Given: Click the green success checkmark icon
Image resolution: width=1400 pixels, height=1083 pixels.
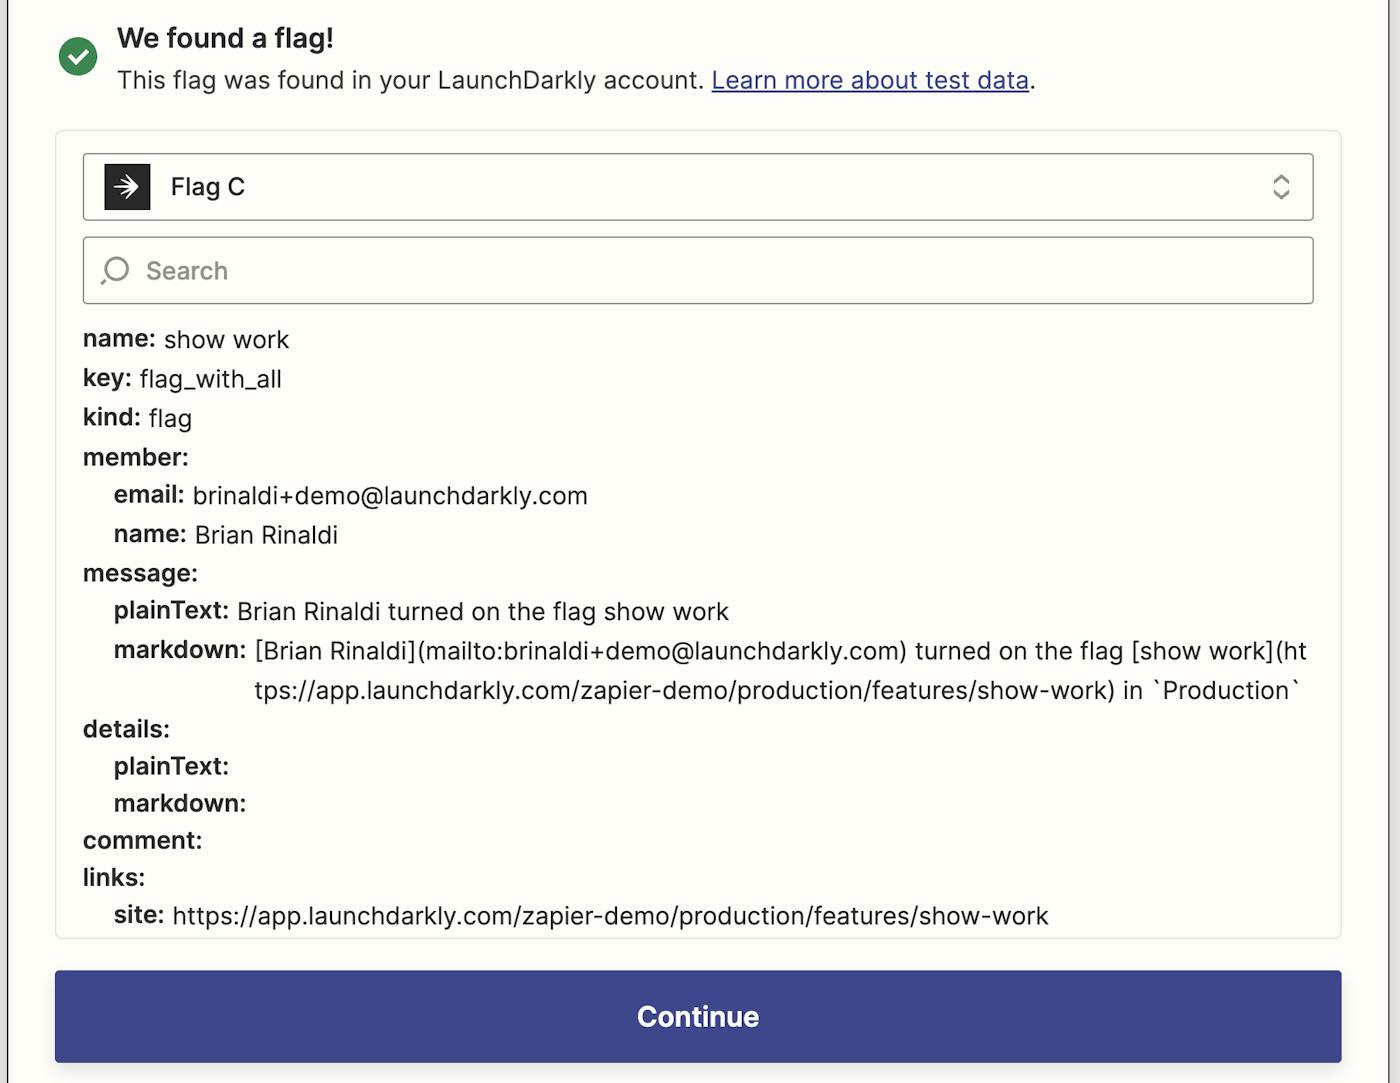Looking at the screenshot, I should [78, 57].
